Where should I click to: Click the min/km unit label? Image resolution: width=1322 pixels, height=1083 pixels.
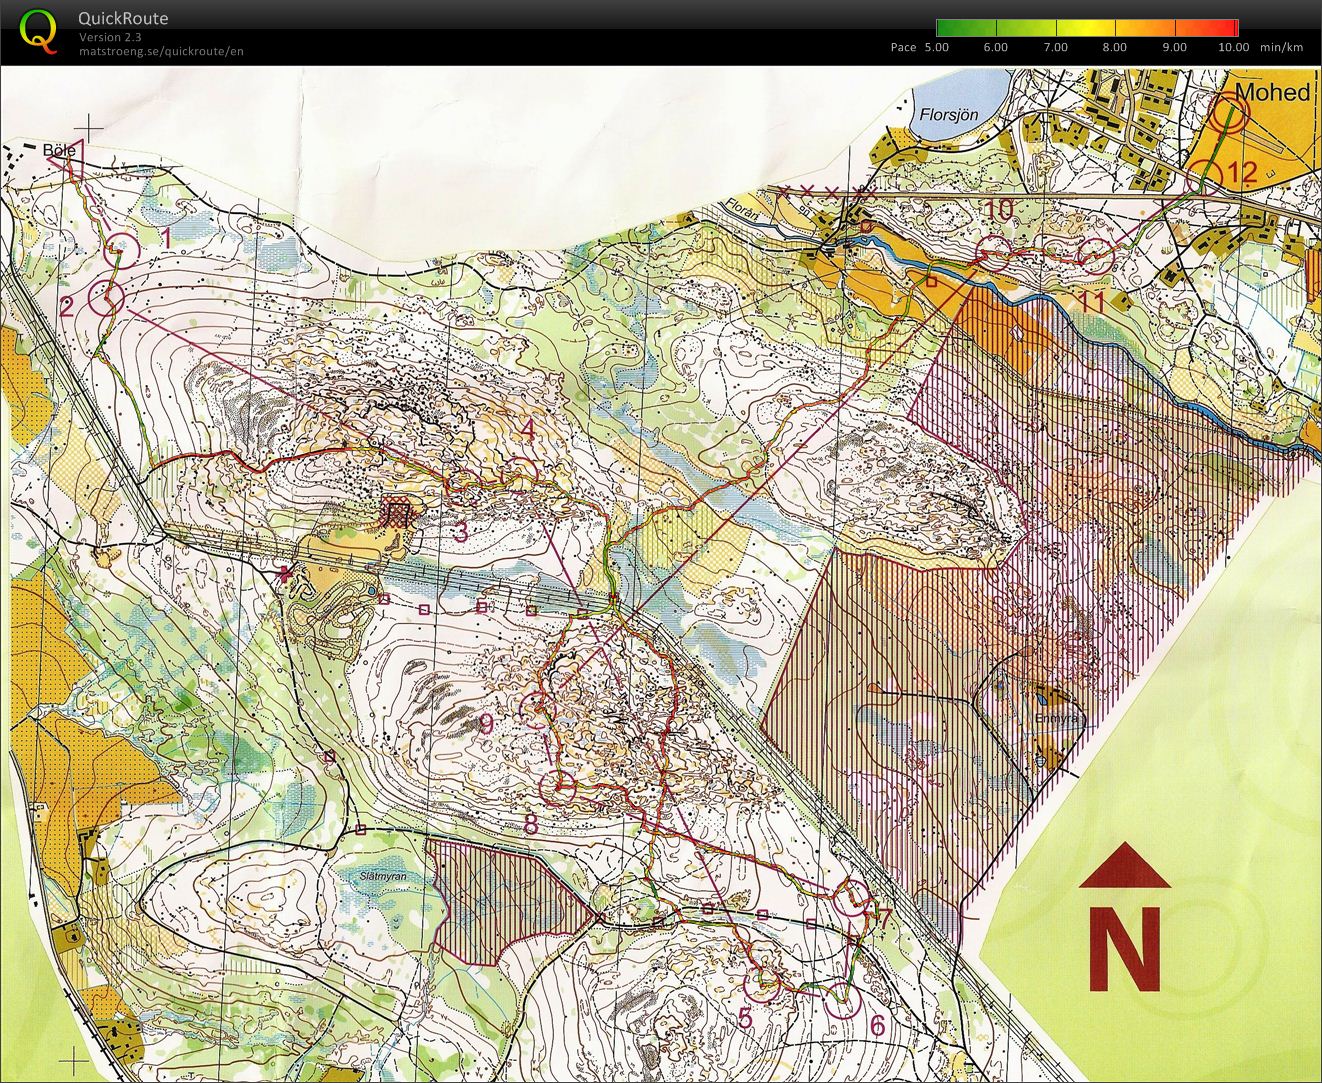[x=1282, y=47]
